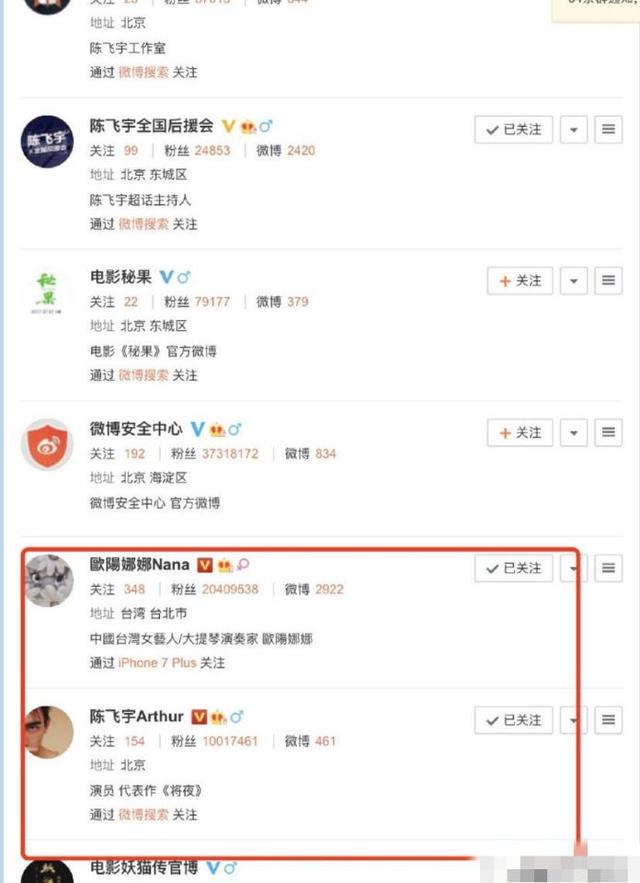Open list menu icon for 电影秘果
Viewport: 640px width, 883px height.
(x=608, y=280)
